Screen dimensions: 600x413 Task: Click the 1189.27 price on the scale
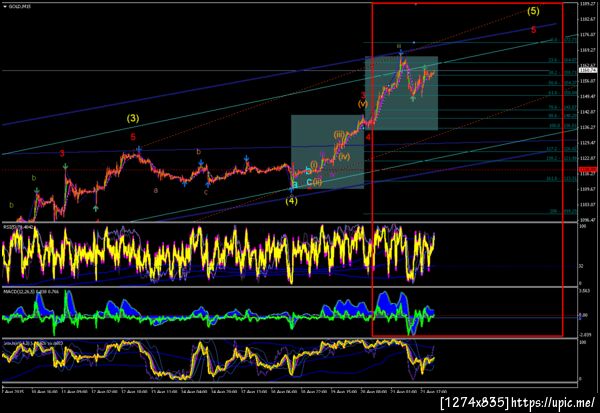click(587, 4)
